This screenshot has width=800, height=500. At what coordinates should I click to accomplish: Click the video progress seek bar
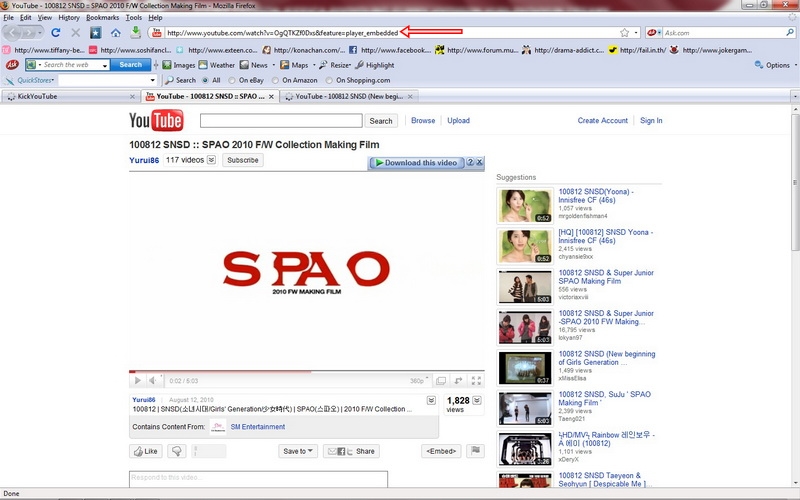click(307, 371)
